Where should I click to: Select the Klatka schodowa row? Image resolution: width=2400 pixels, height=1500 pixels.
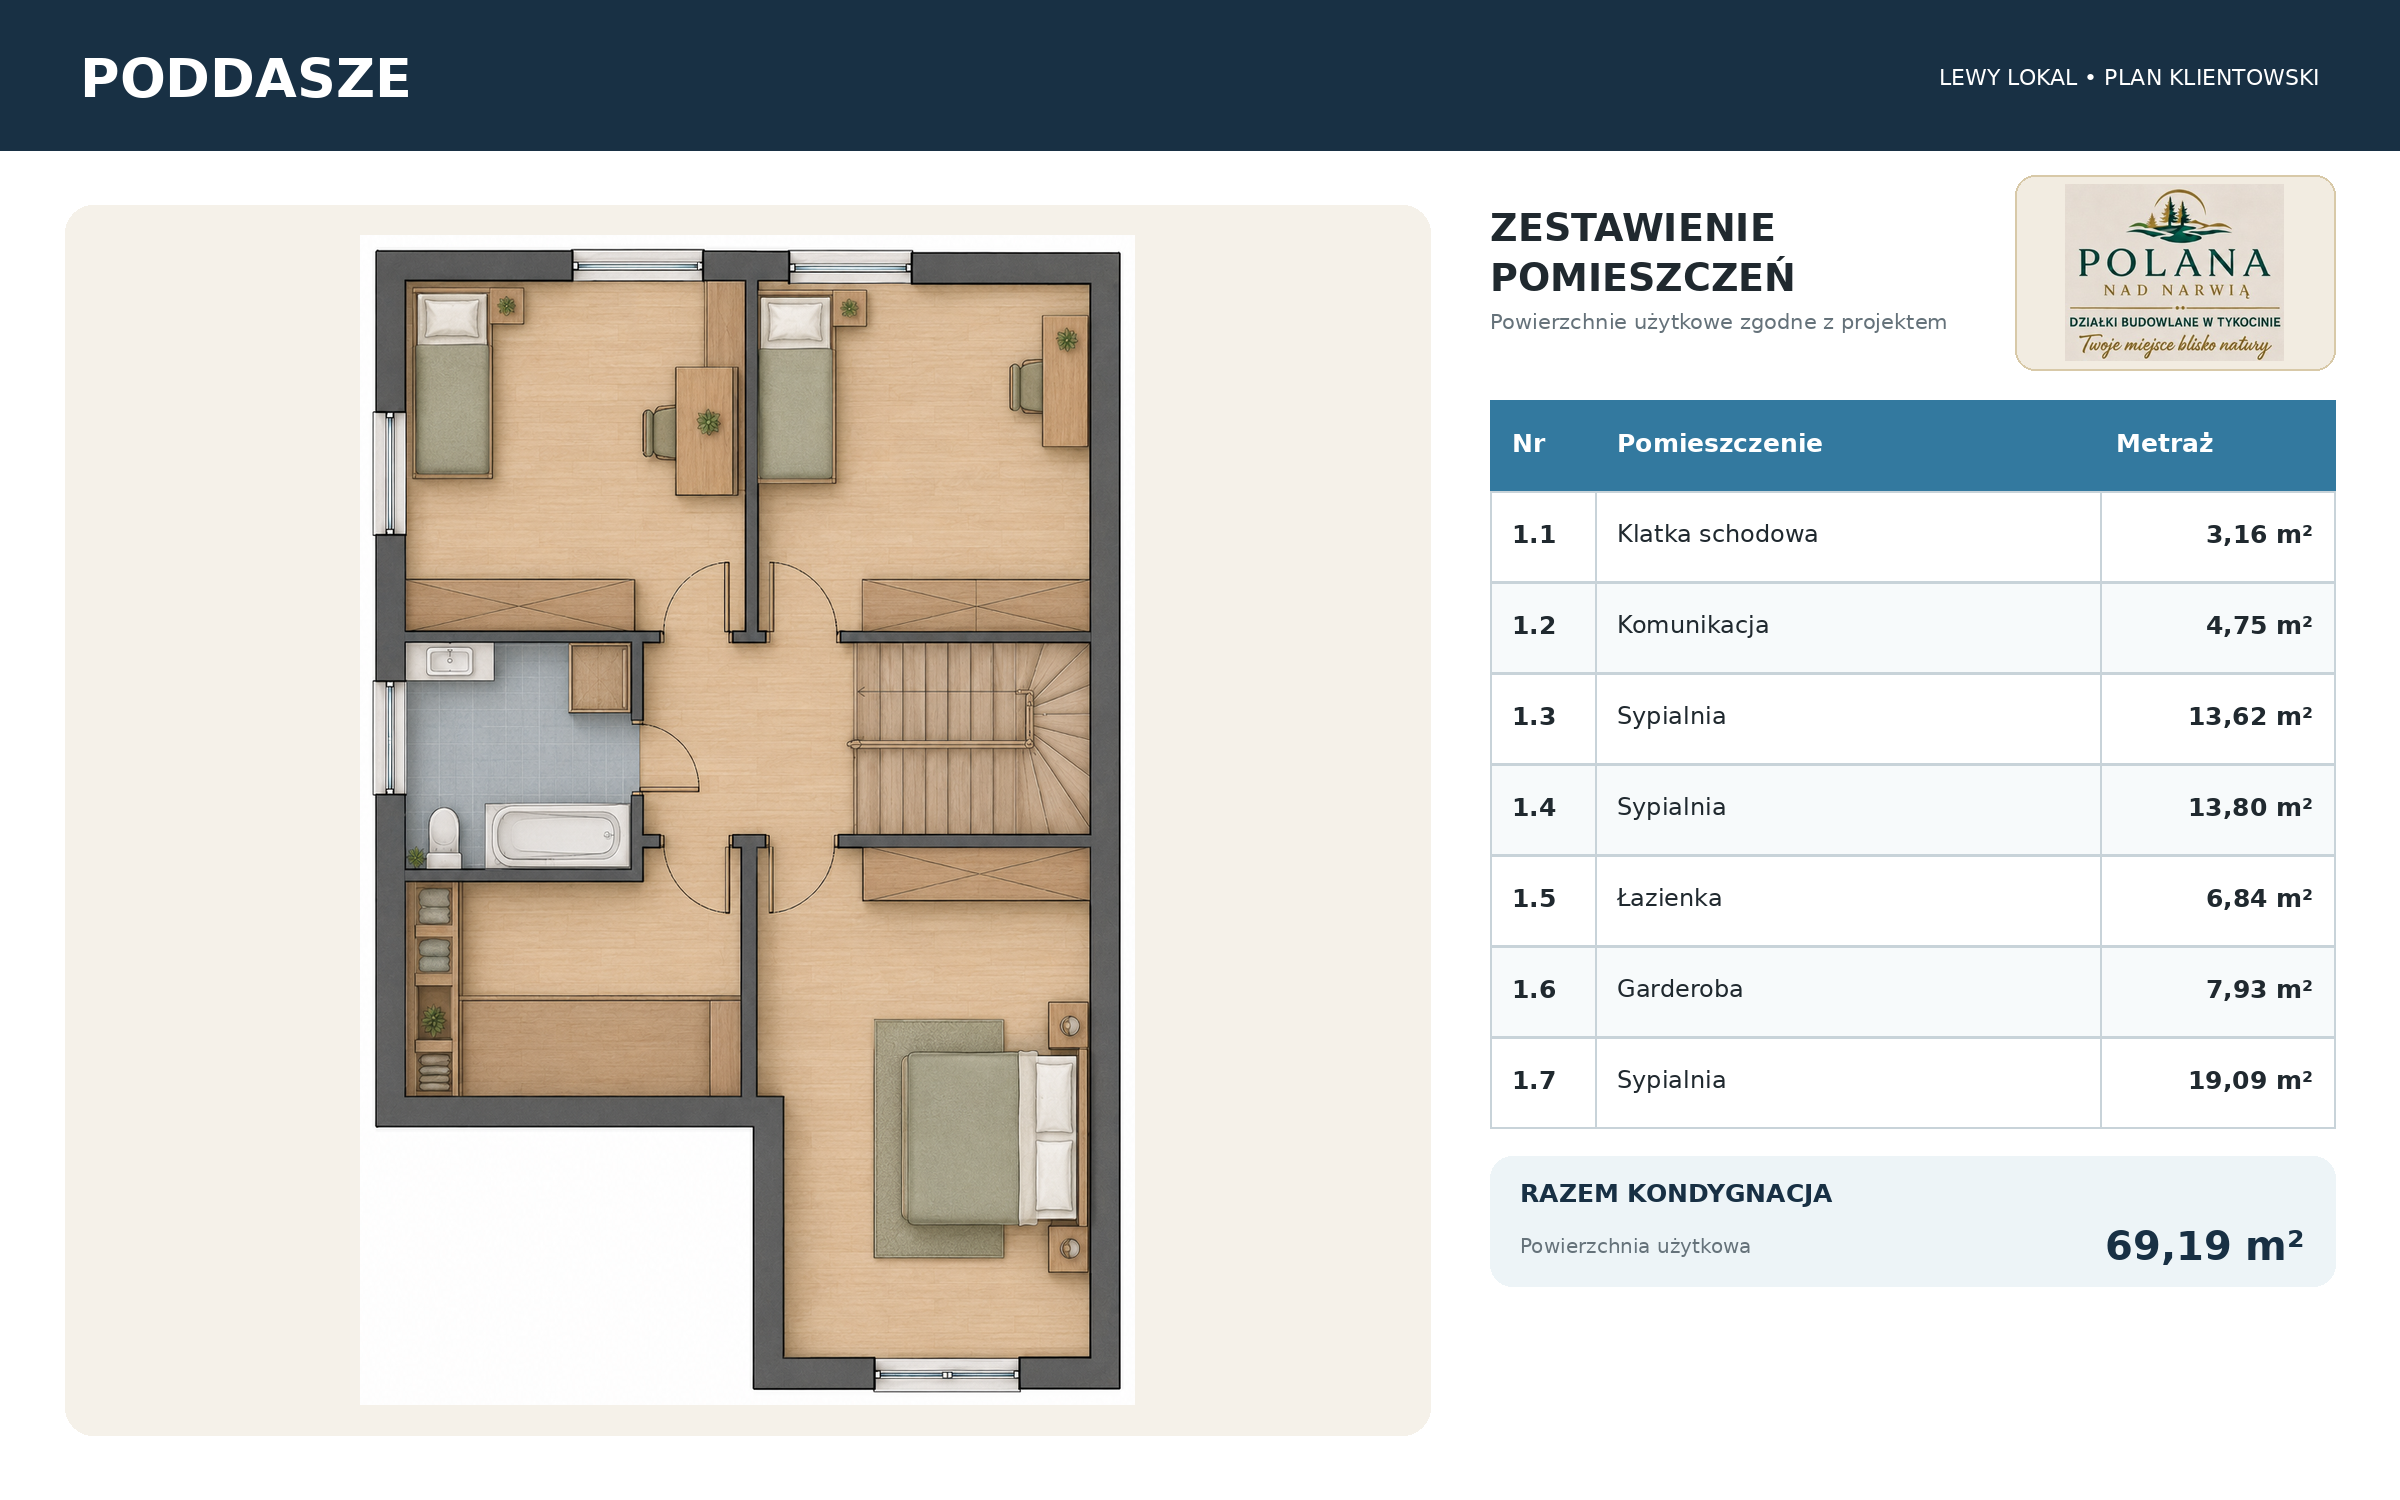click(1912, 536)
